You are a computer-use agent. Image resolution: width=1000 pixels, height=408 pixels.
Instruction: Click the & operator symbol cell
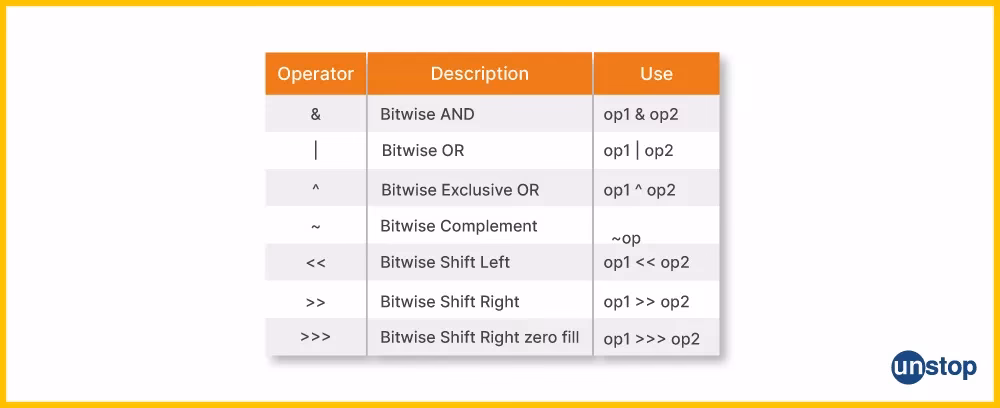pyautogui.click(x=316, y=114)
